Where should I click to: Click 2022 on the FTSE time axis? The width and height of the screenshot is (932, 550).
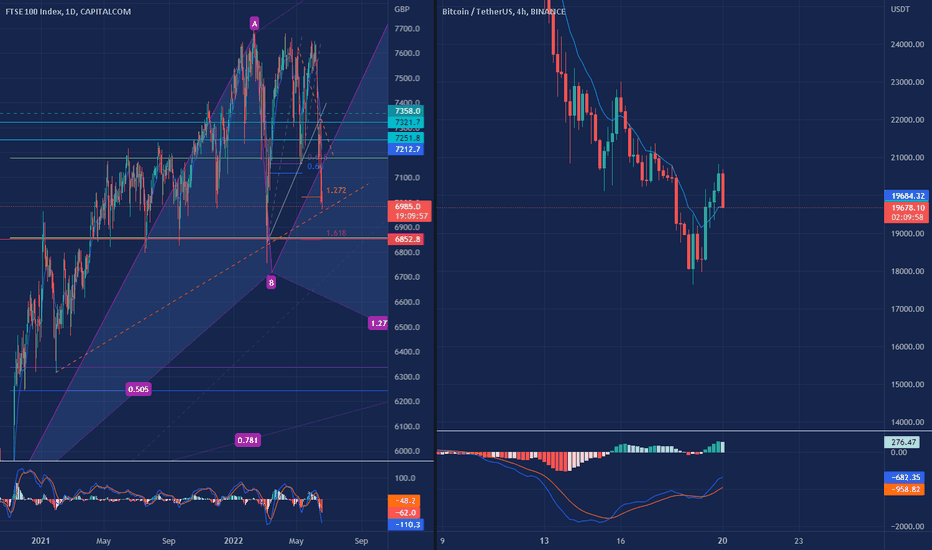(x=233, y=540)
